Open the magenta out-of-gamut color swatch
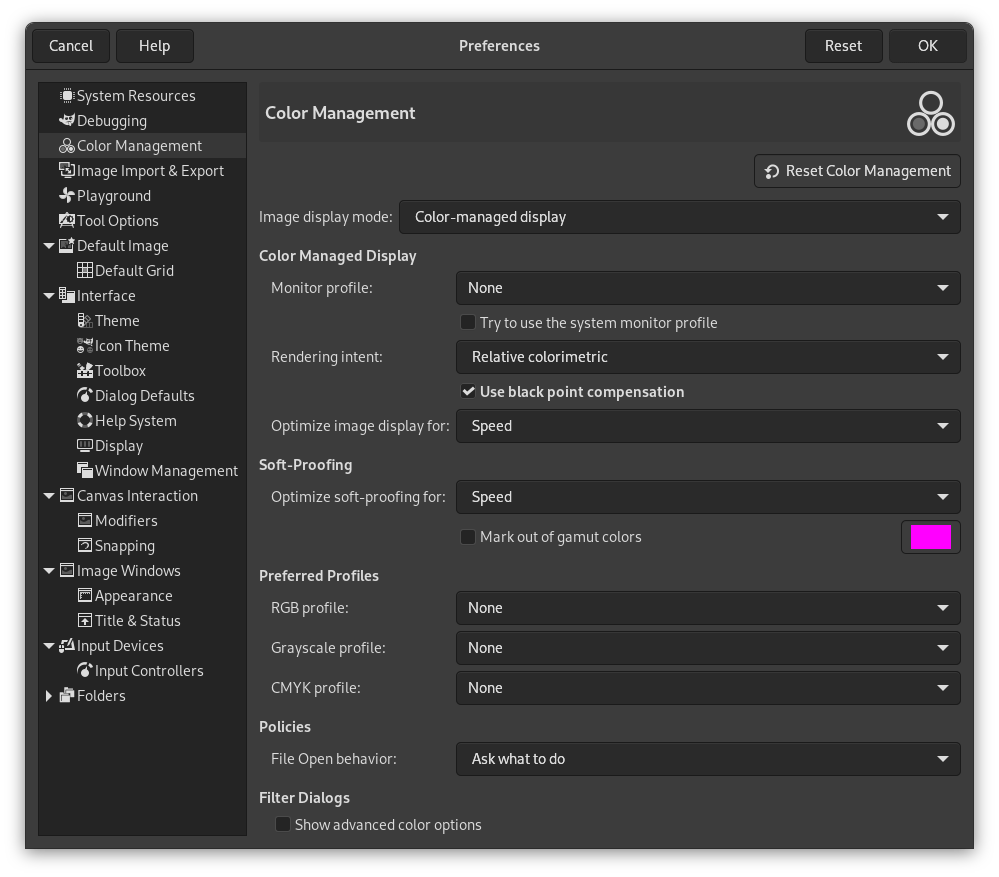The image size is (999, 877). click(931, 537)
